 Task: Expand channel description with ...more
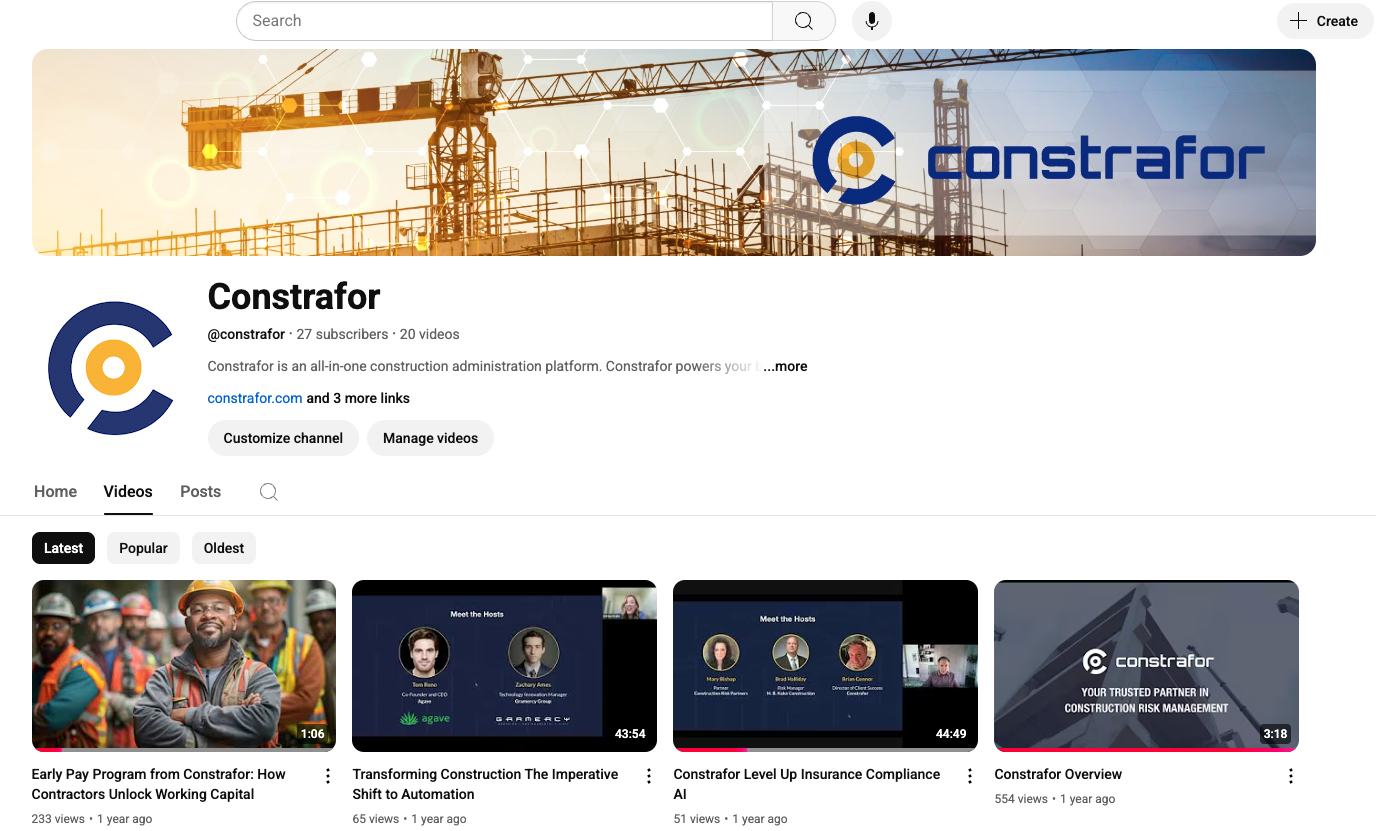click(785, 366)
